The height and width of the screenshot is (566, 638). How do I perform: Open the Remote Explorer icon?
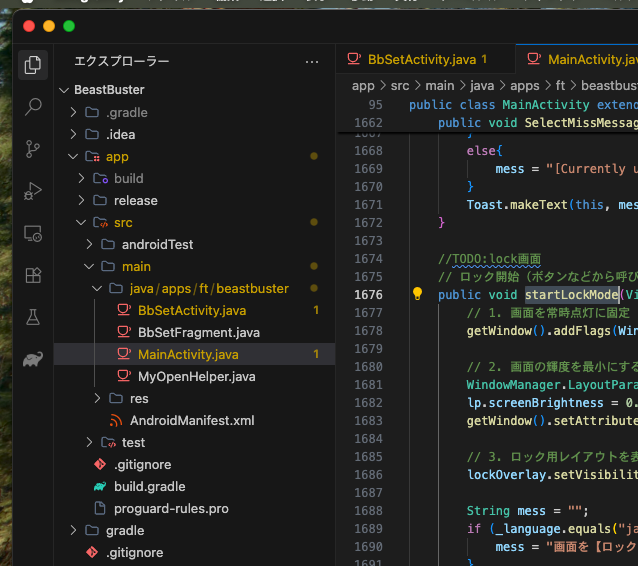[33, 234]
